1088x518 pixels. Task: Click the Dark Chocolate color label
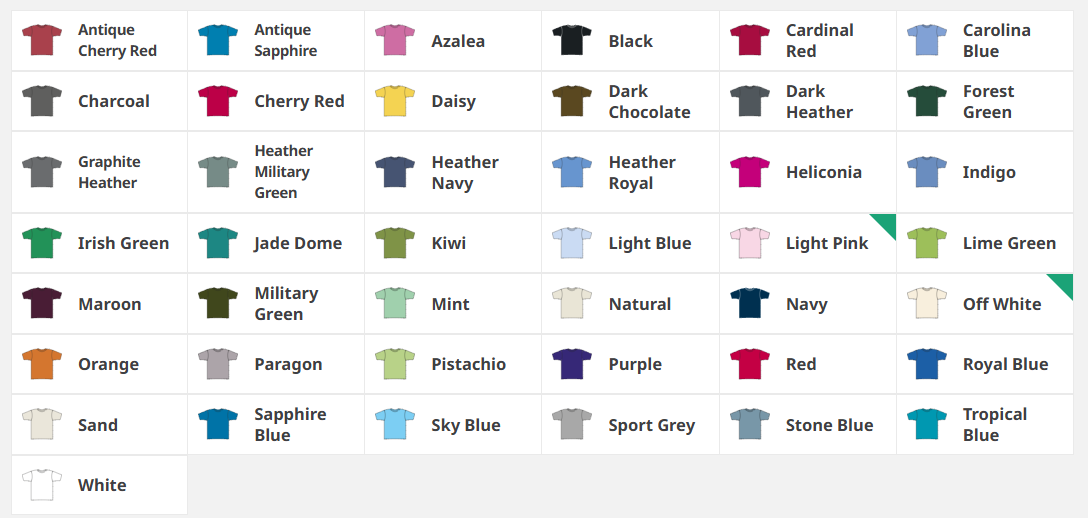point(649,101)
